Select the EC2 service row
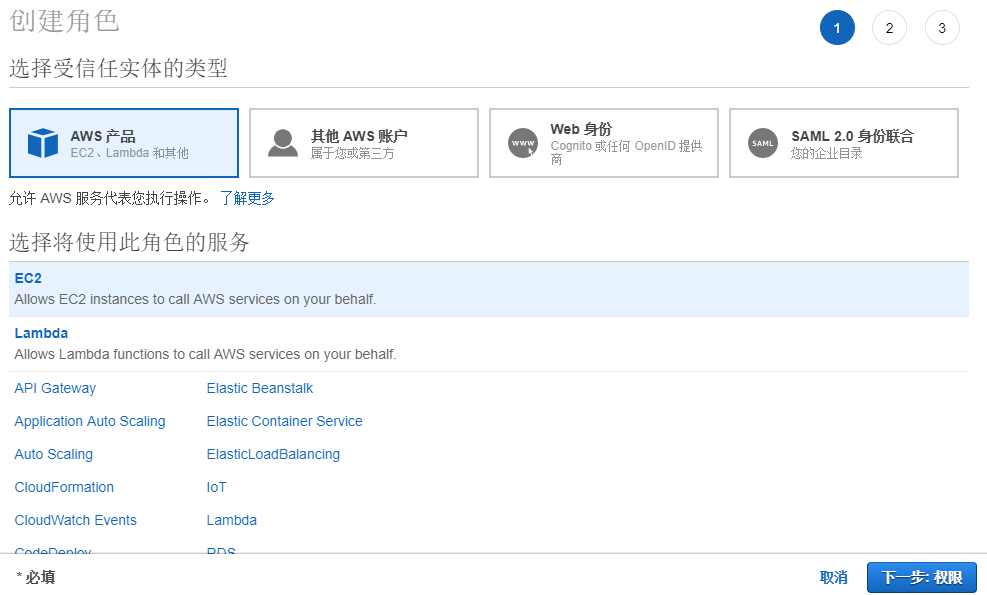The width and height of the screenshot is (987, 595). [x=489, y=289]
